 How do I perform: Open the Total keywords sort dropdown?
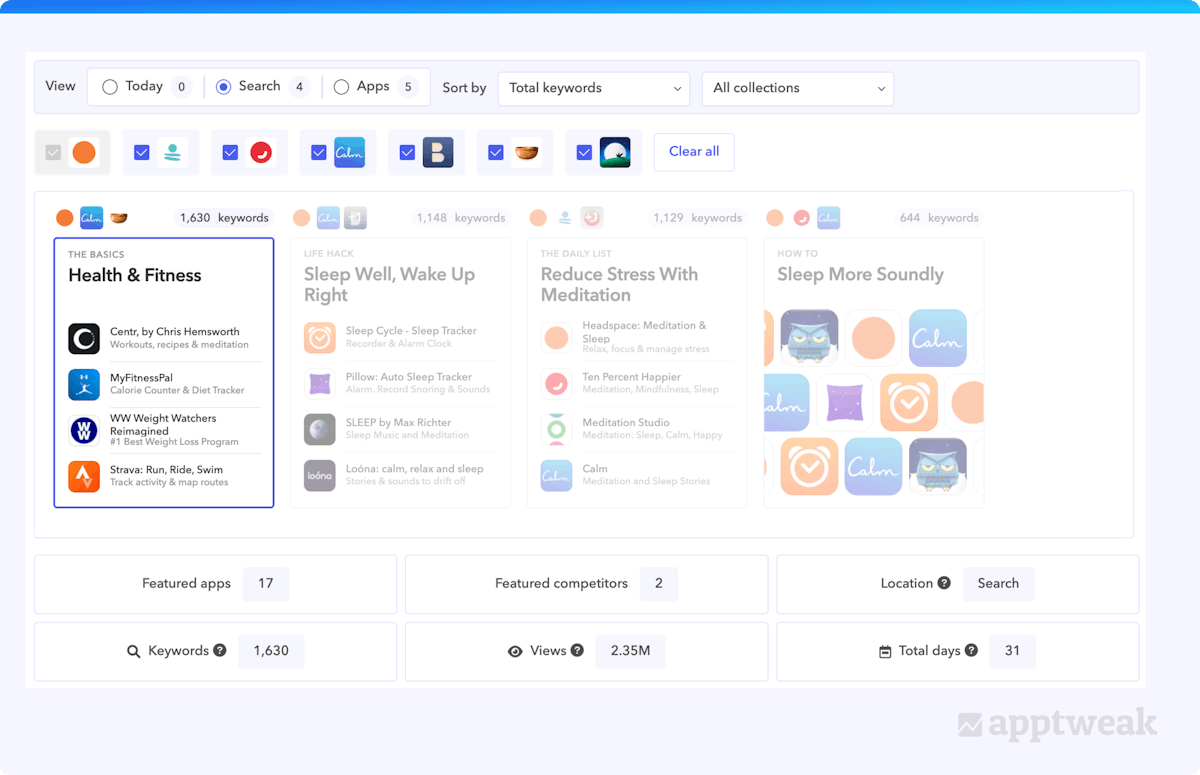[594, 88]
